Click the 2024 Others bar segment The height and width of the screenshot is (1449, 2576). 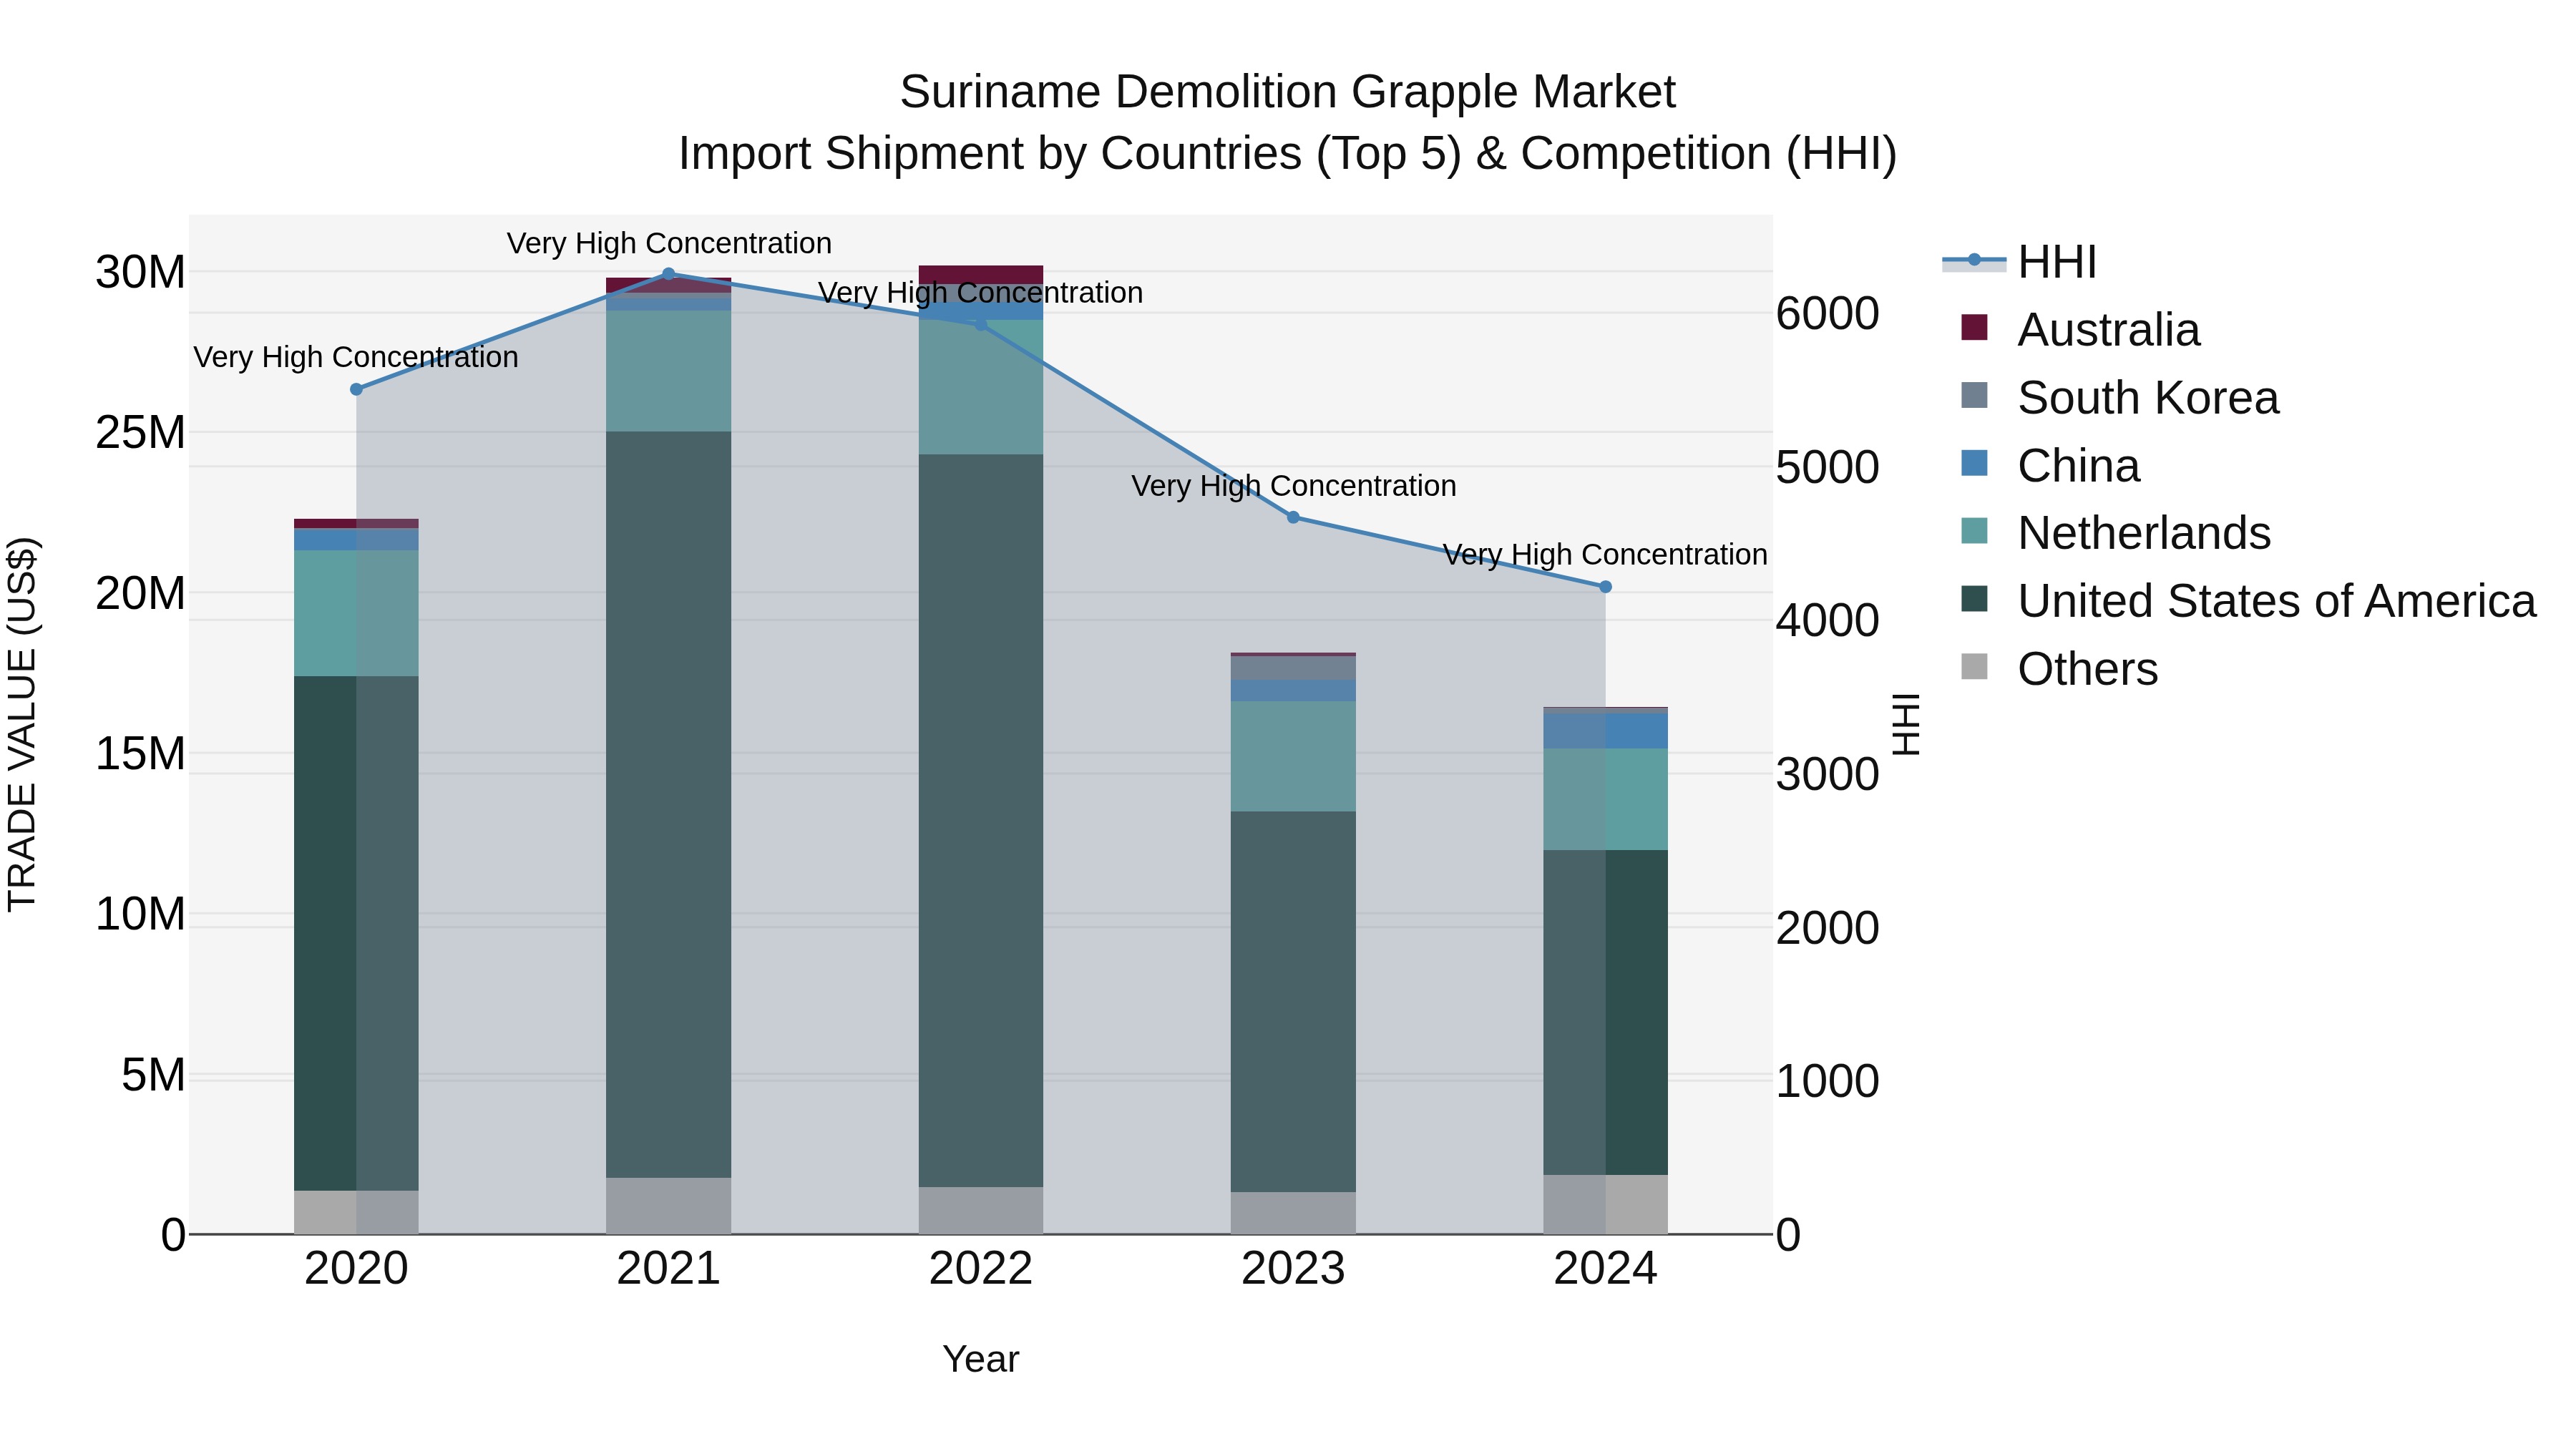(x=1606, y=1204)
